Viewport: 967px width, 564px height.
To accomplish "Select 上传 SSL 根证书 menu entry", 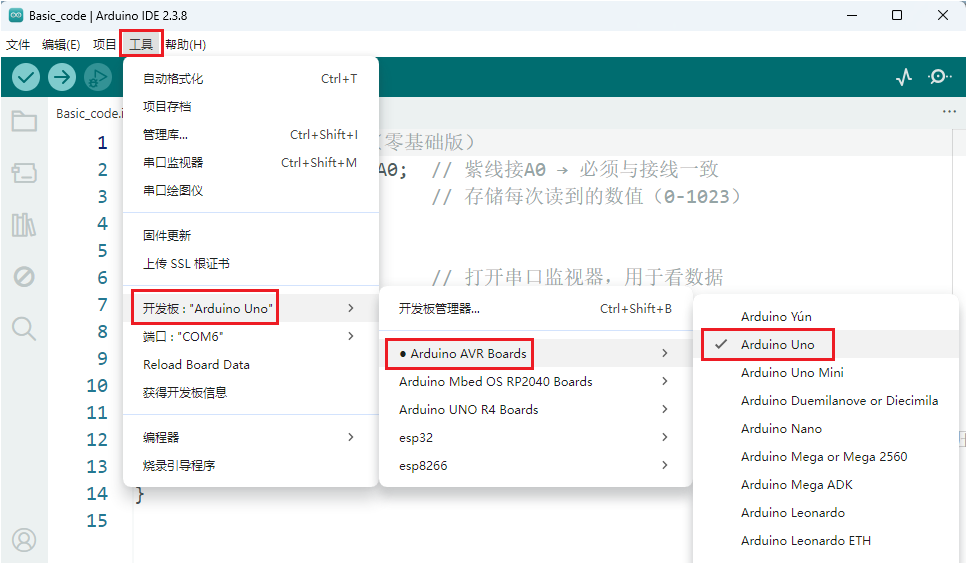I will [x=250, y=264].
